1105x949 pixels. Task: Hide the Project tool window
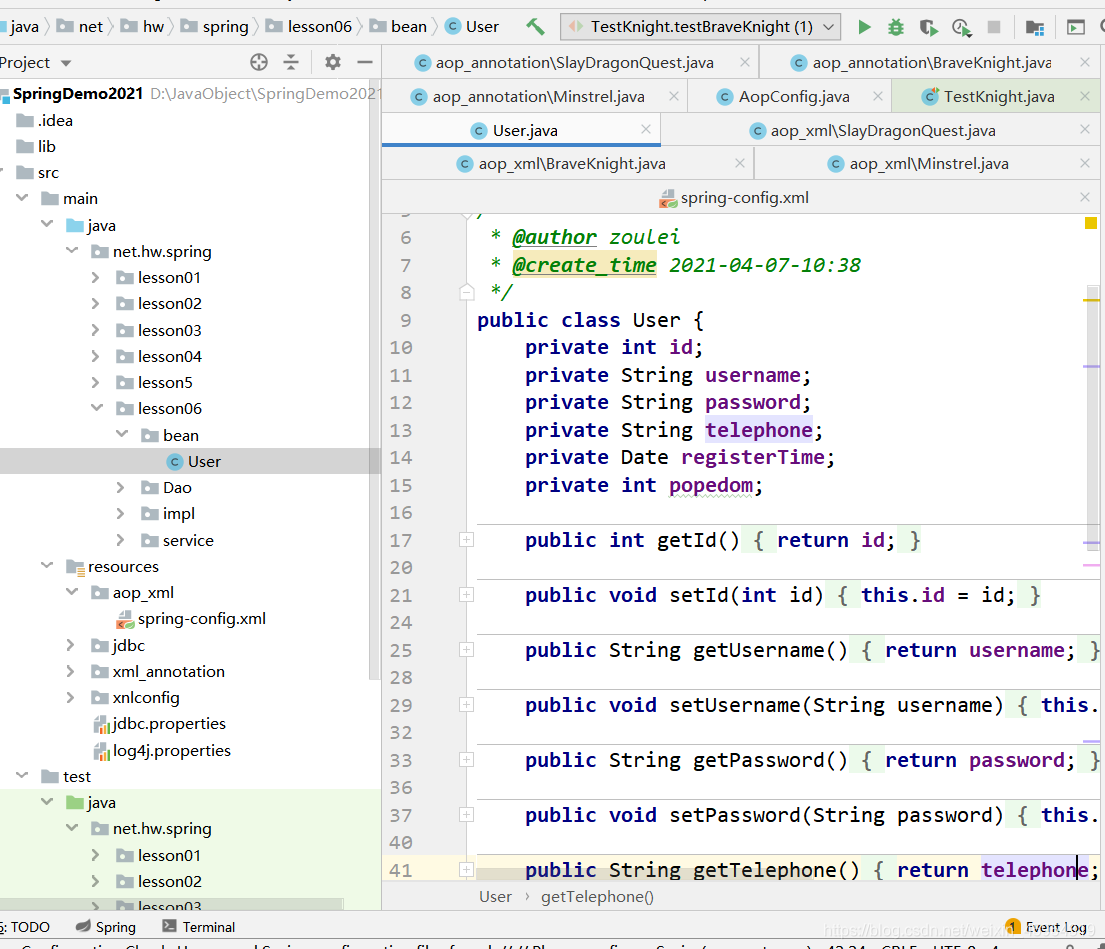click(364, 62)
